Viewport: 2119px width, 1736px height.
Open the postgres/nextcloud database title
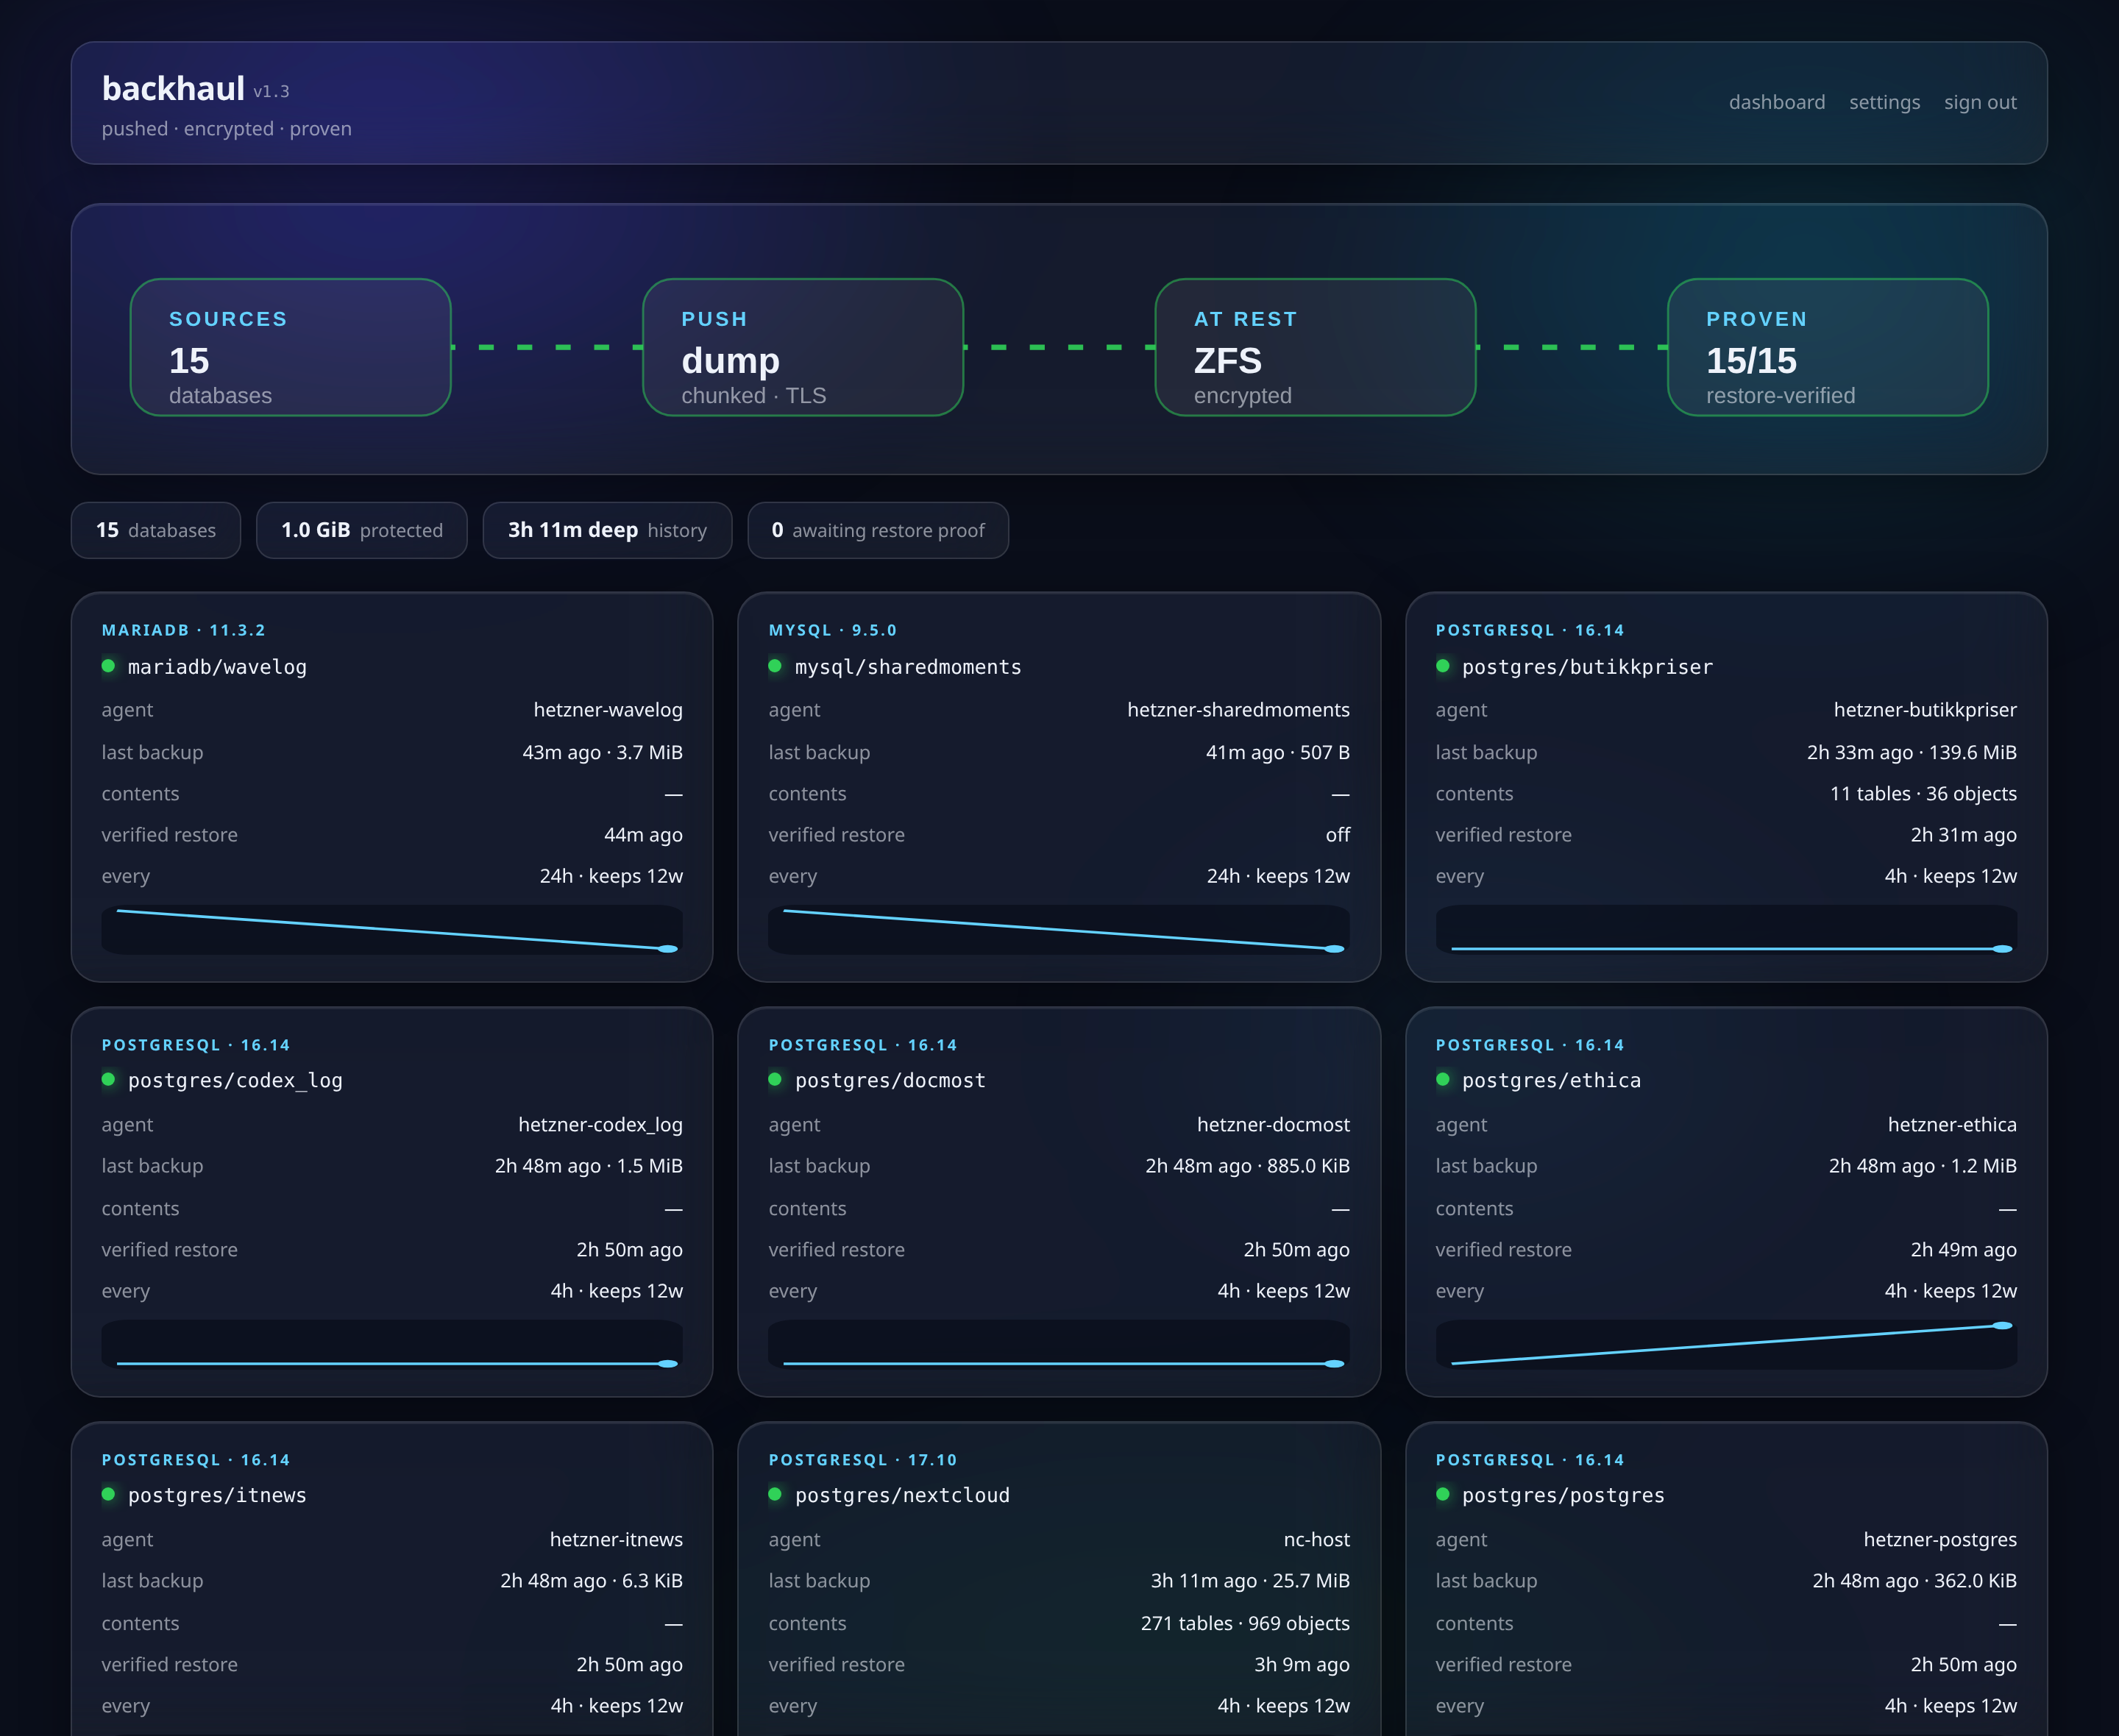coord(902,1496)
